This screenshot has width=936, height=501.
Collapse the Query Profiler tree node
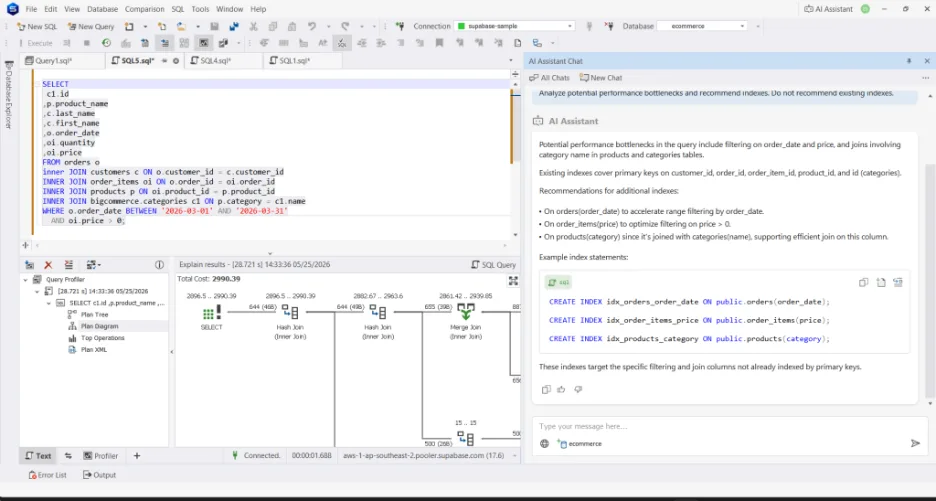pos(26,279)
